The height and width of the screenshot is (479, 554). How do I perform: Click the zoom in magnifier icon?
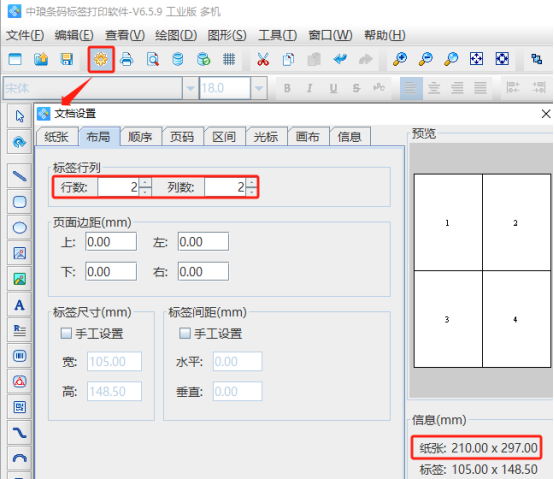click(x=400, y=59)
